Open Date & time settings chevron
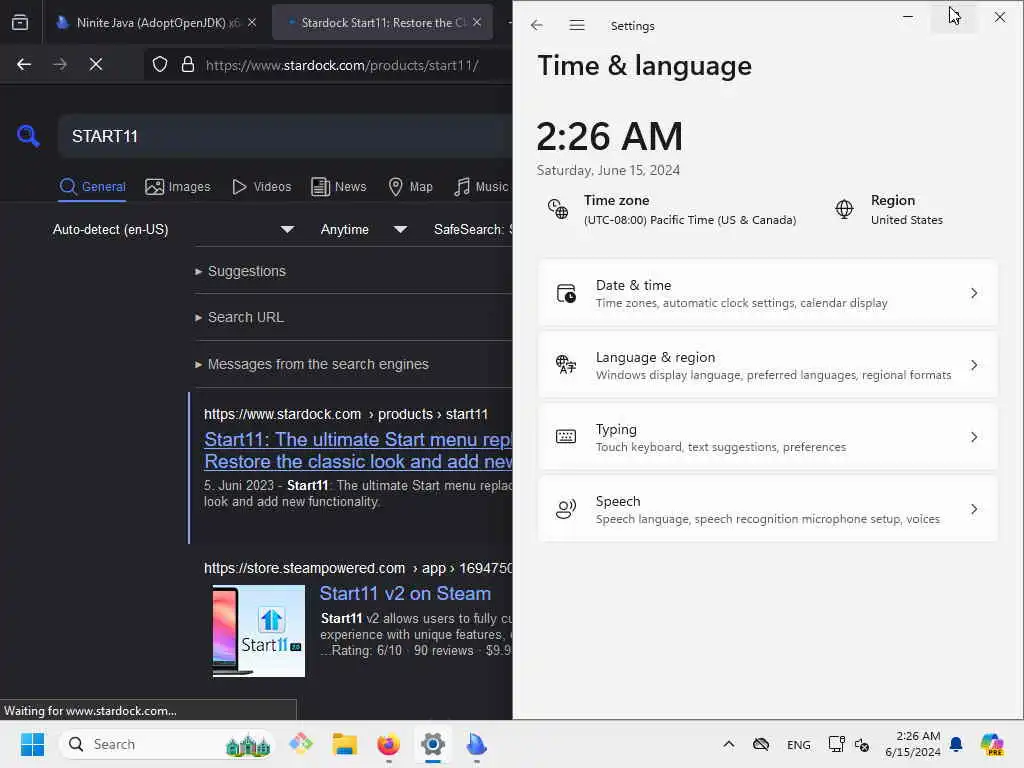The height and width of the screenshot is (768, 1024). click(974, 293)
